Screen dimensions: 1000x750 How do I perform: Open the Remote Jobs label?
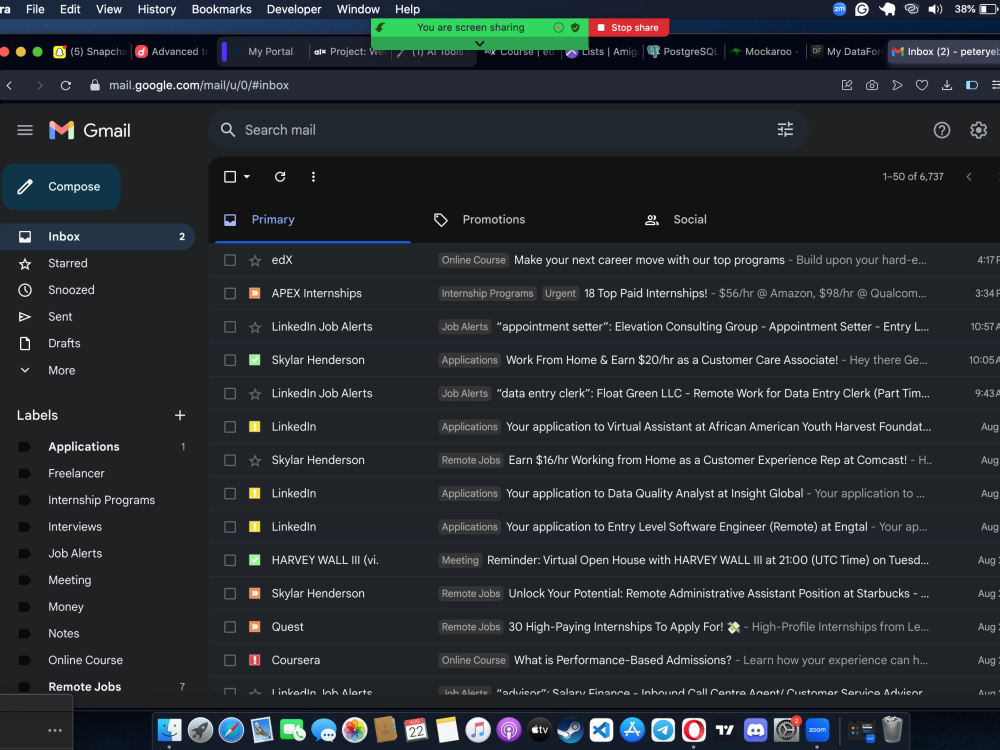pyautogui.click(x=84, y=687)
